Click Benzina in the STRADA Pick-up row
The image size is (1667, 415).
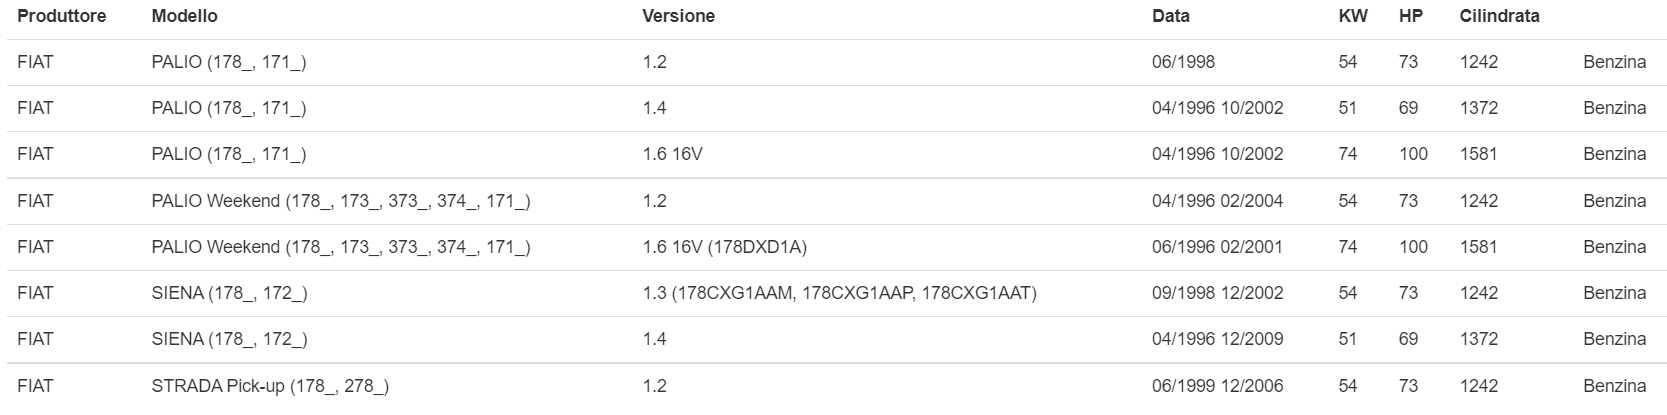(x=1614, y=386)
